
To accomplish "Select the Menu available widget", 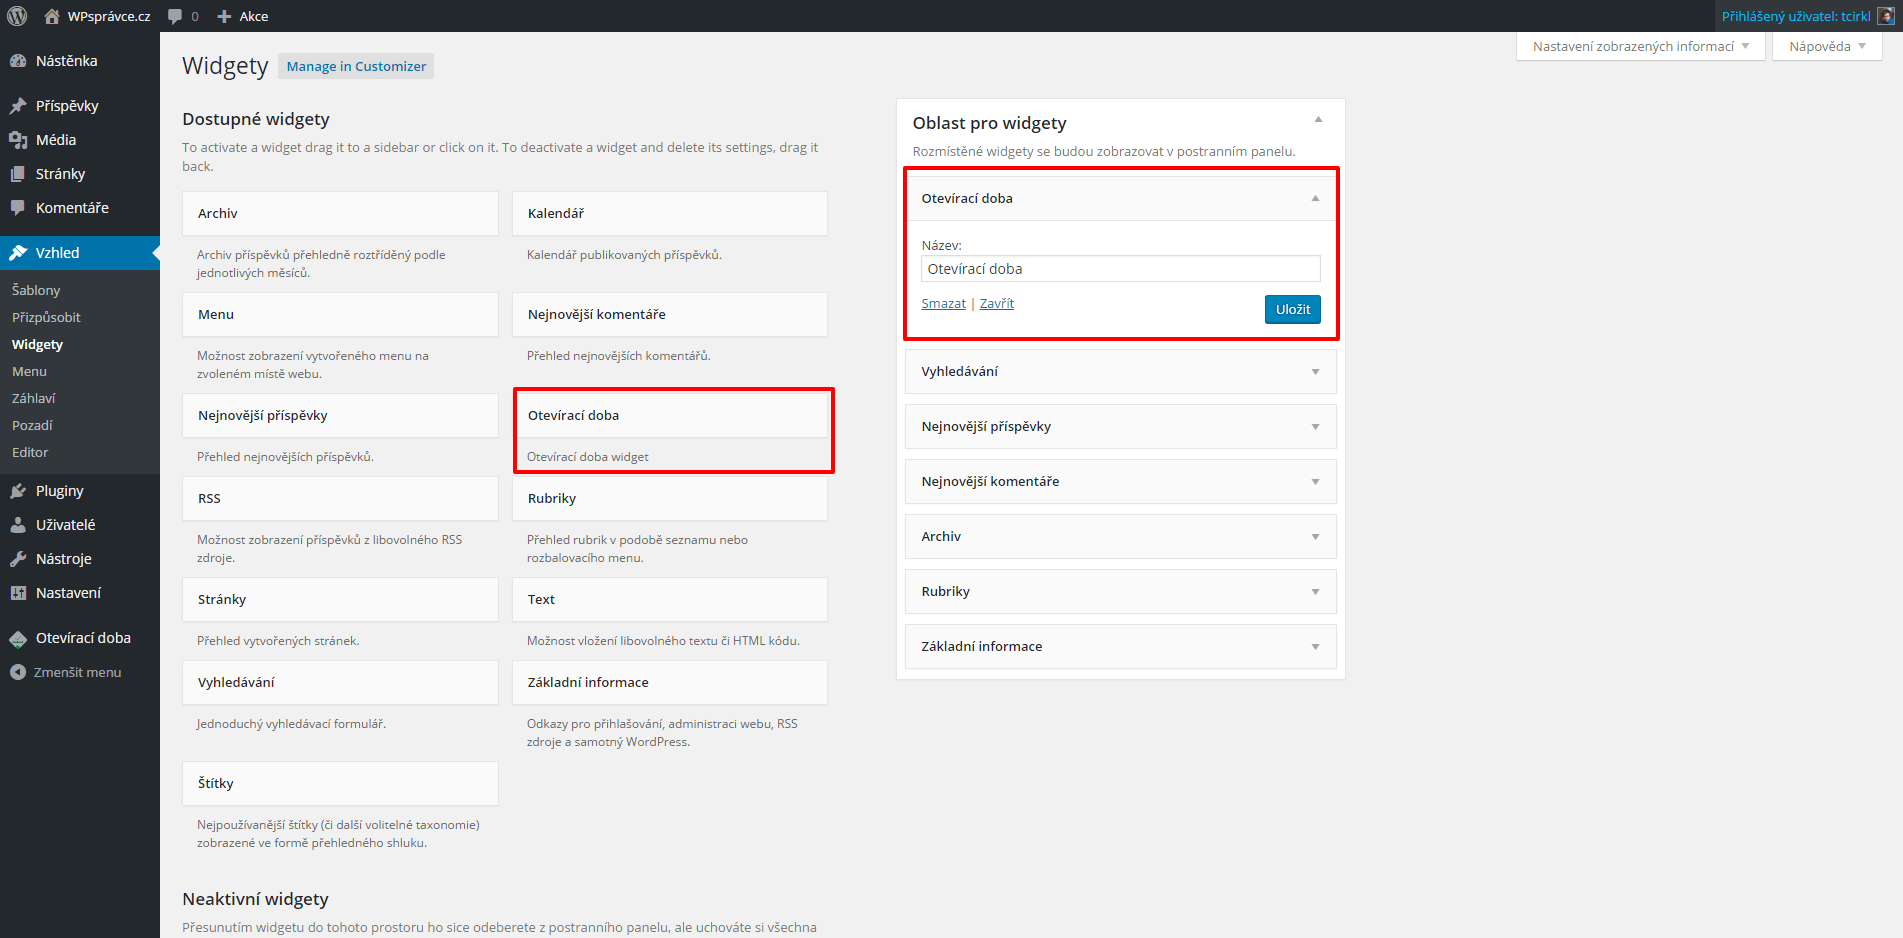I will [x=340, y=315].
